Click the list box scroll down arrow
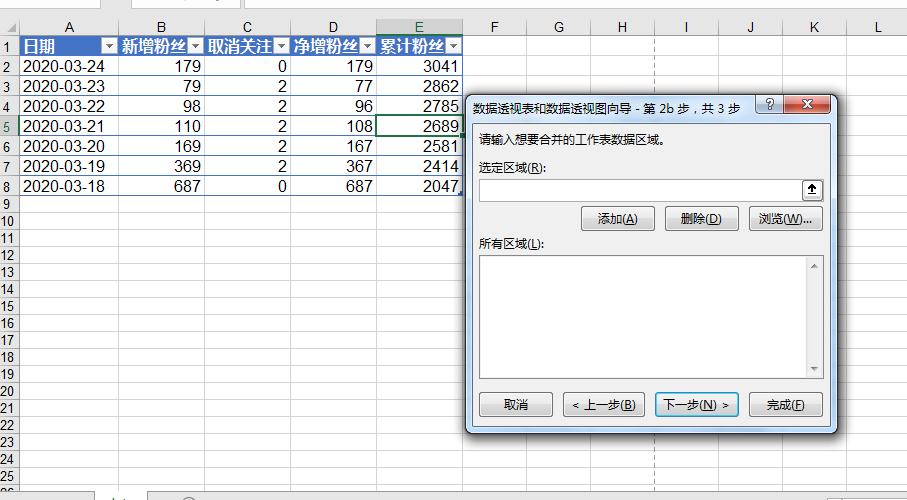Screen dimensions: 907x500 click(x=814, y=369)
